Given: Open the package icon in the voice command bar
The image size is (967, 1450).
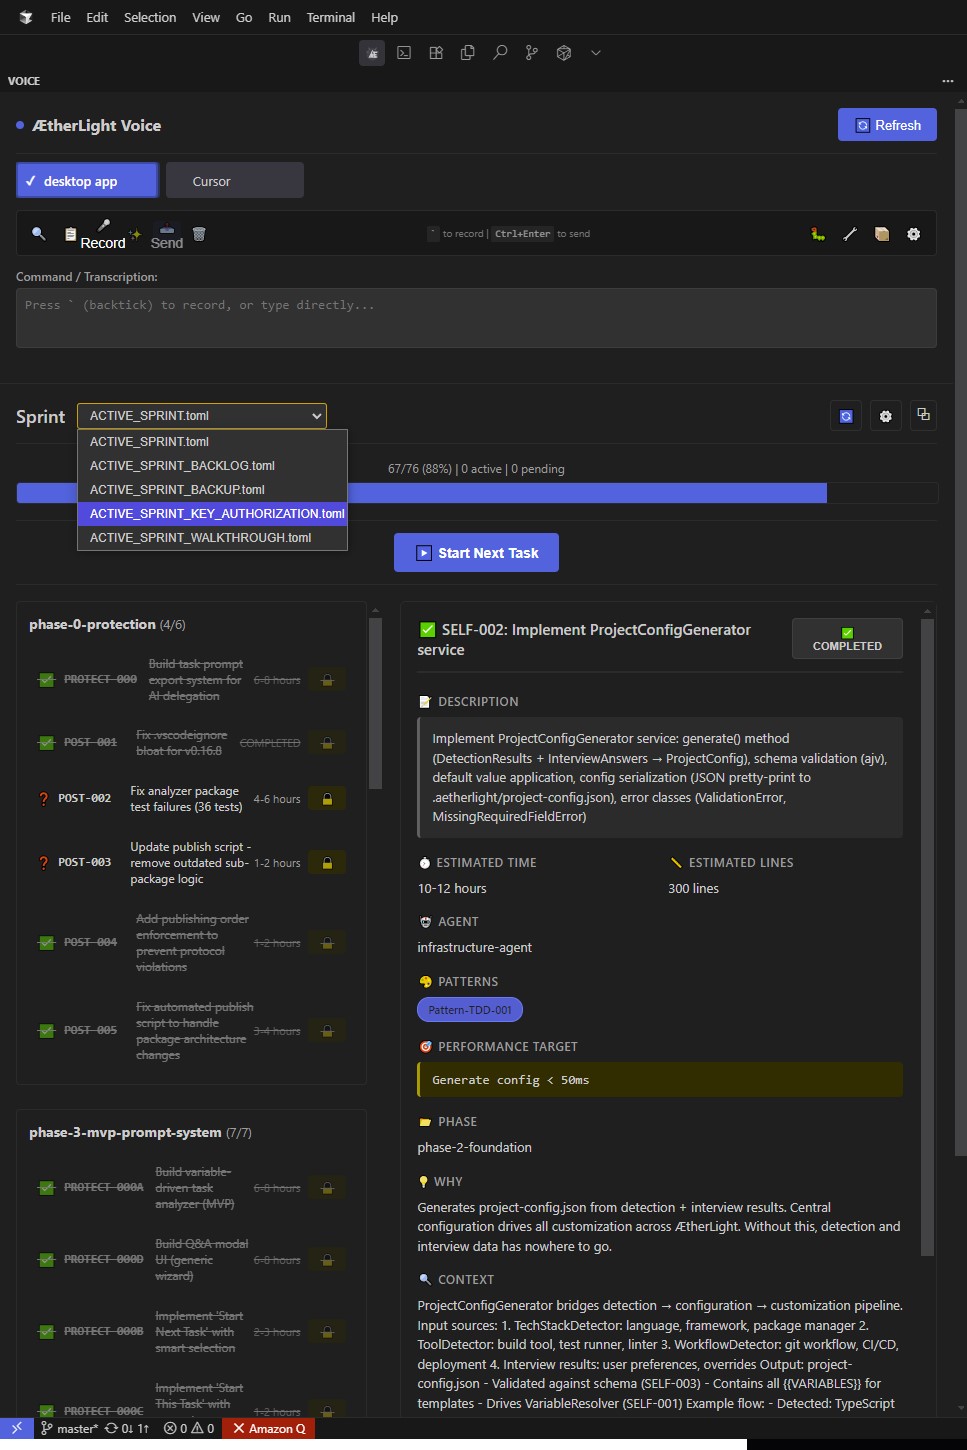Looking at the screenshot, I should (882, 233).
